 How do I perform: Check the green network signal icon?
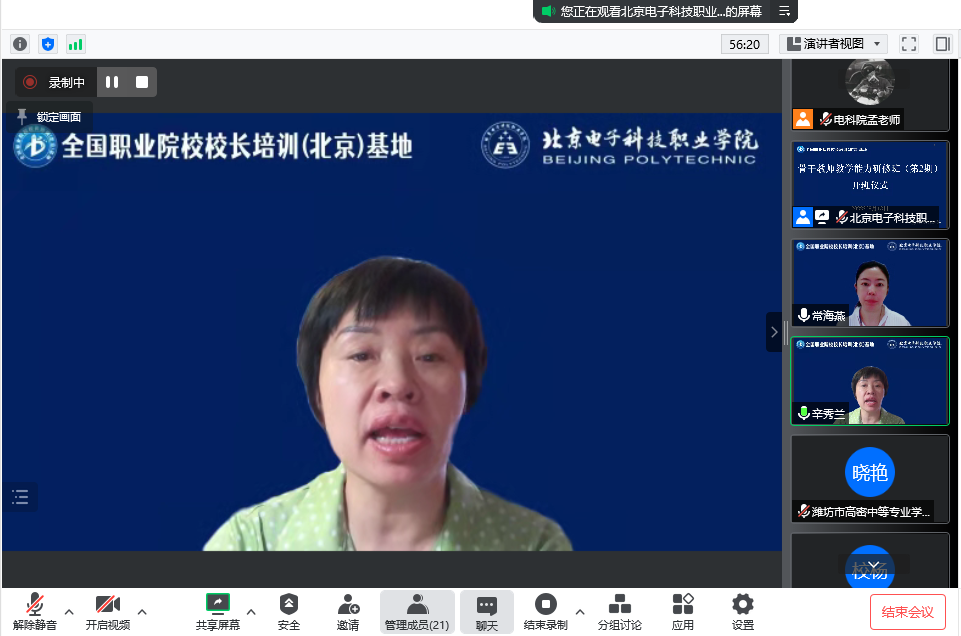pos(76,44)
